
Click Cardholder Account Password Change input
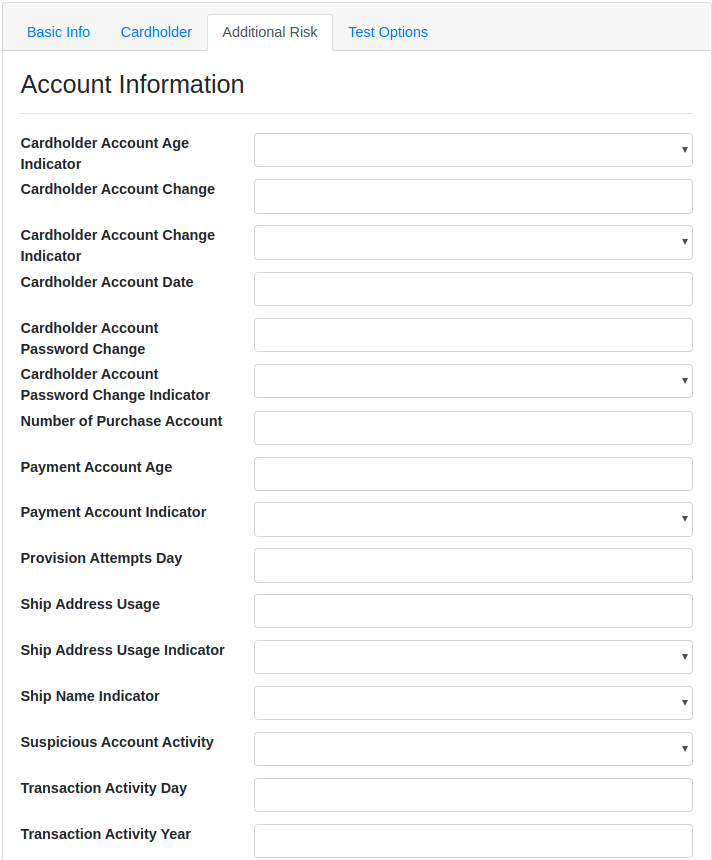[x=473, y=335]
